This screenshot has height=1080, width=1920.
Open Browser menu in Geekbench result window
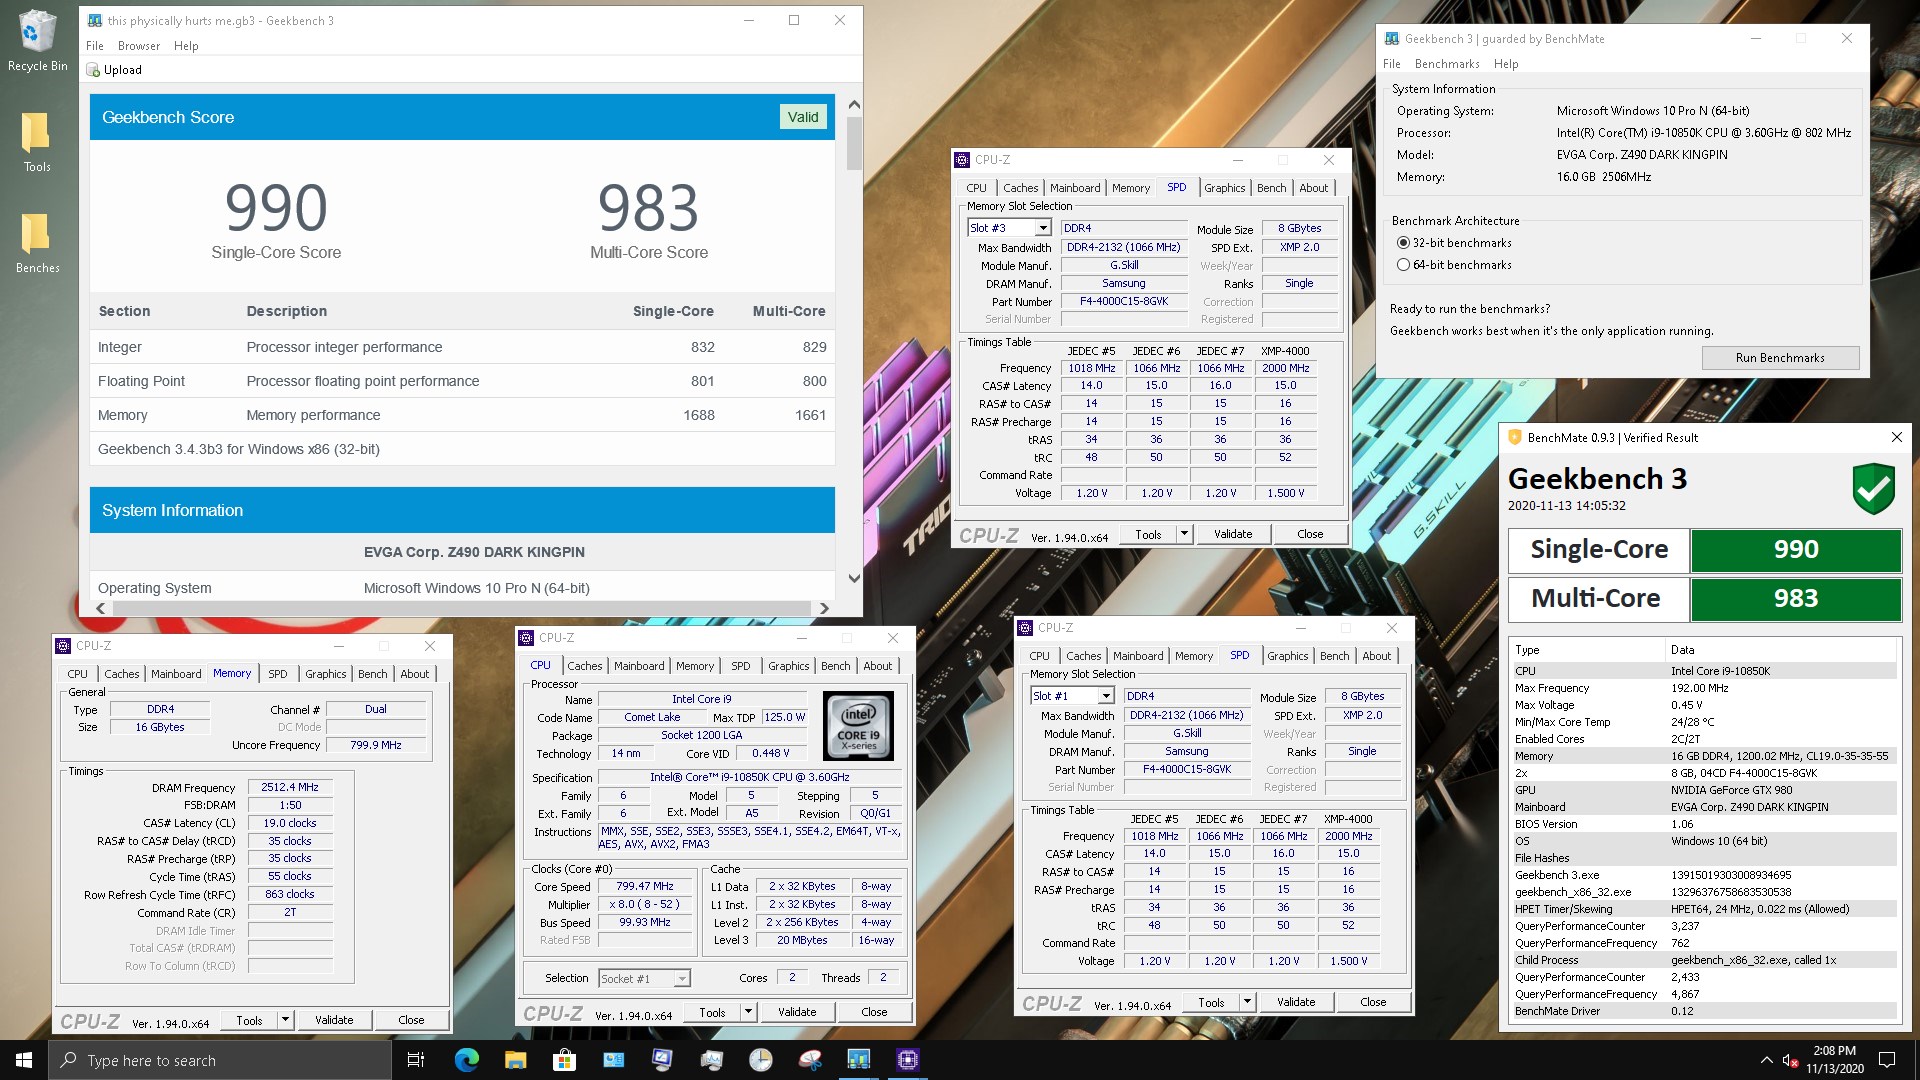139,46
